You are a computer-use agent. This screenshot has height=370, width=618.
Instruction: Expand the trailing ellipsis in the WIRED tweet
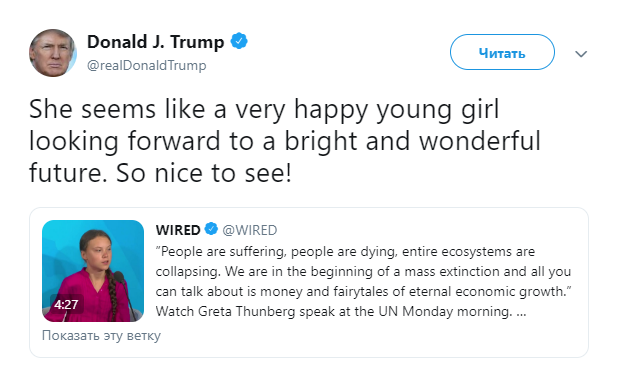tap(521, 312)
